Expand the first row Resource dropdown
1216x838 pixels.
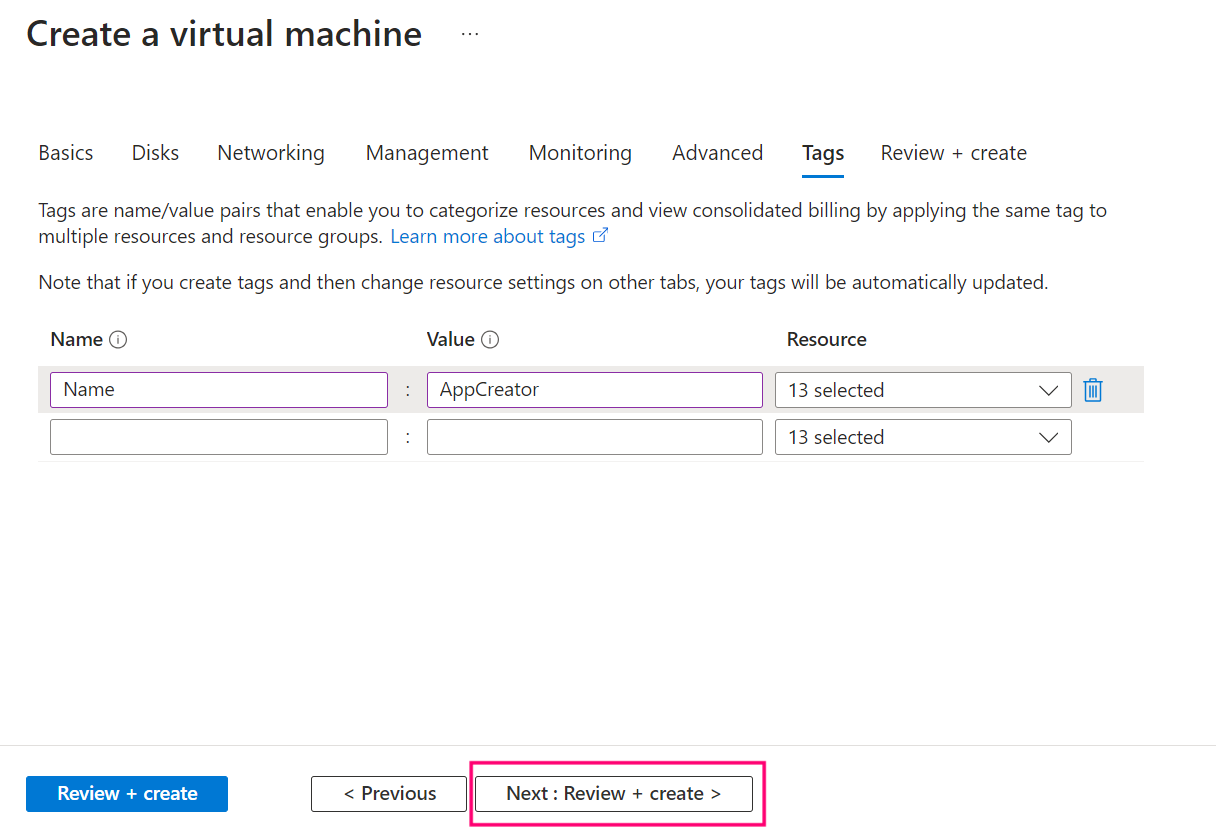pos(922,390)
